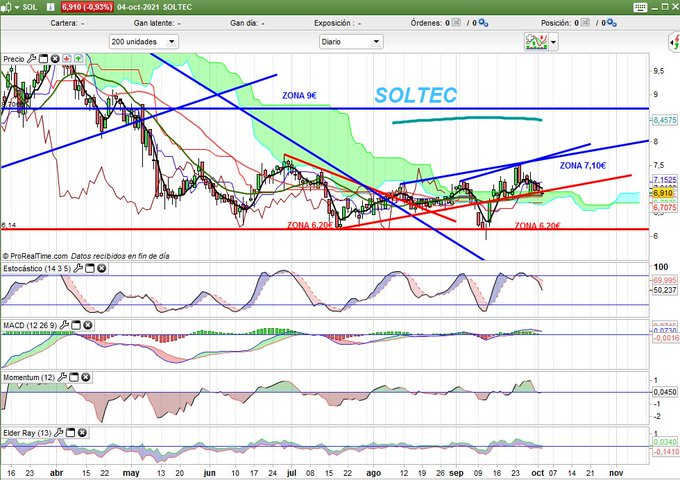Open Posición list icon

pyautogui.click(x=585, y=22)
